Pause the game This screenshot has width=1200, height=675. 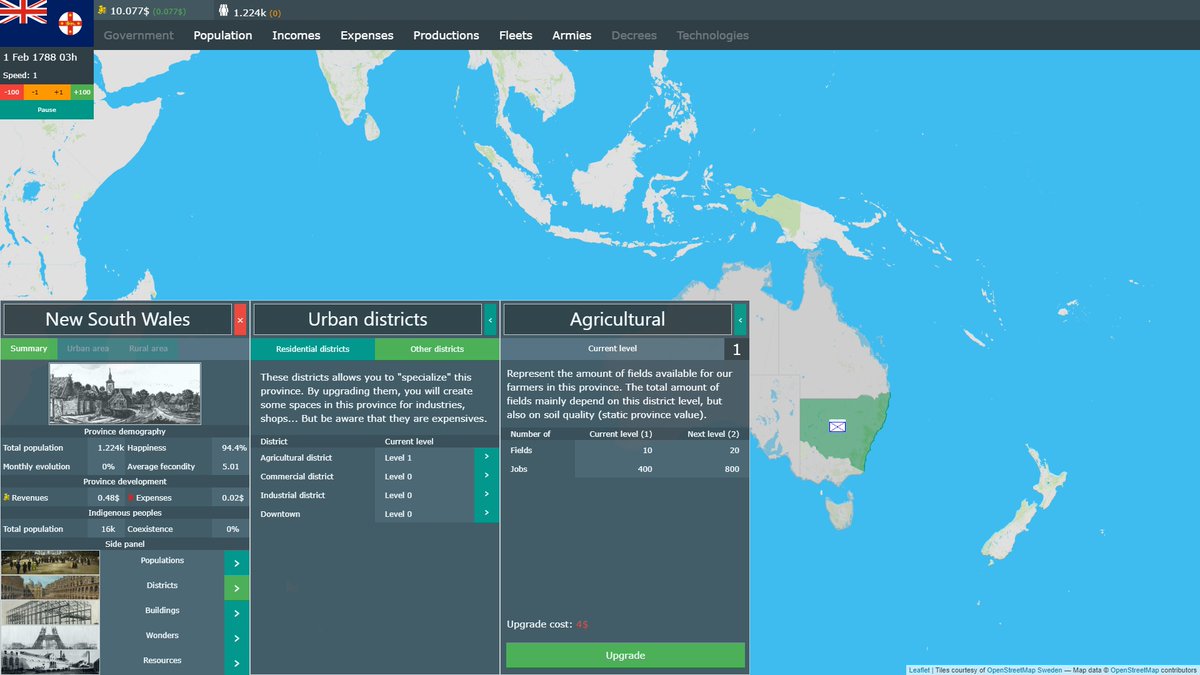(x=47, y=110)
